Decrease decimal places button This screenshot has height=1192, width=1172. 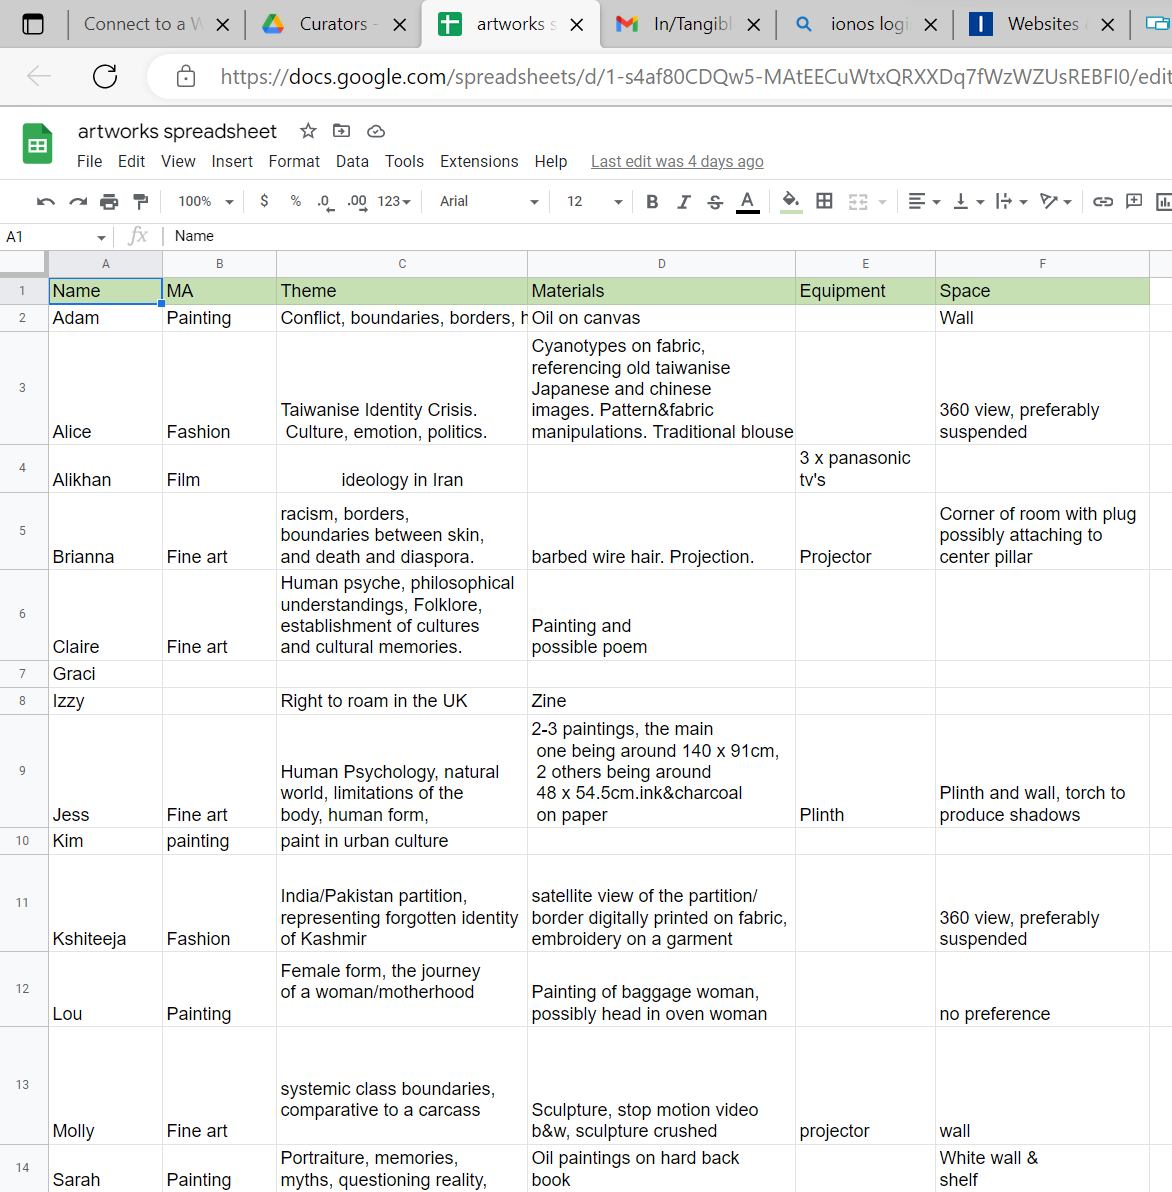pos(325,201)
